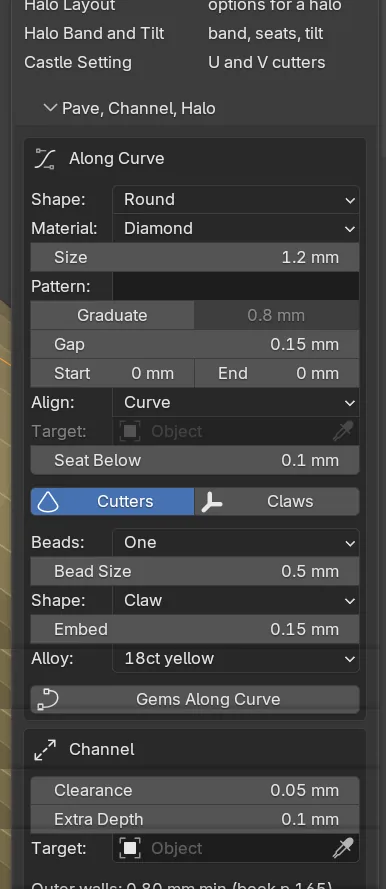Click the empty Pattern input field
The height and width of the screenshot is (889, 386).
point(236,286)
